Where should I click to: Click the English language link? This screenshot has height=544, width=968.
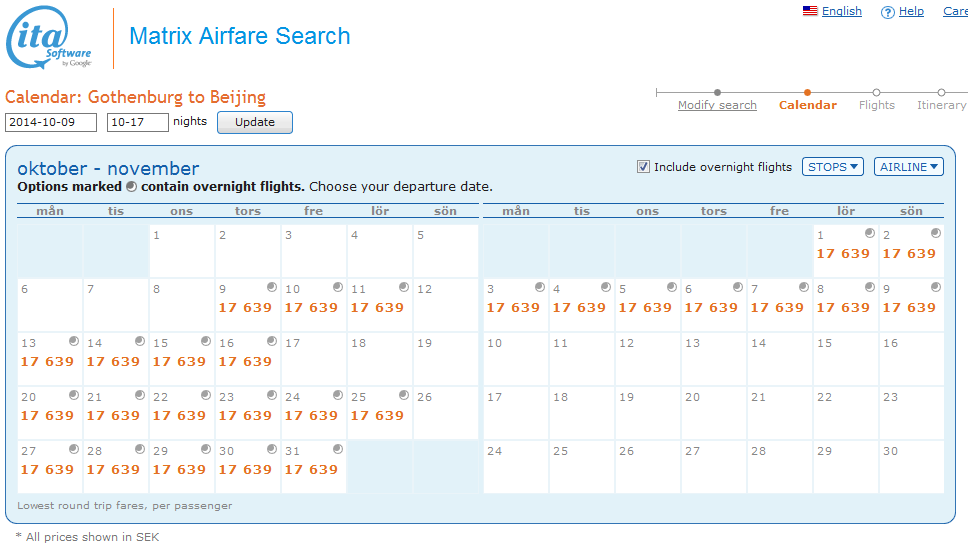point(841,11)
